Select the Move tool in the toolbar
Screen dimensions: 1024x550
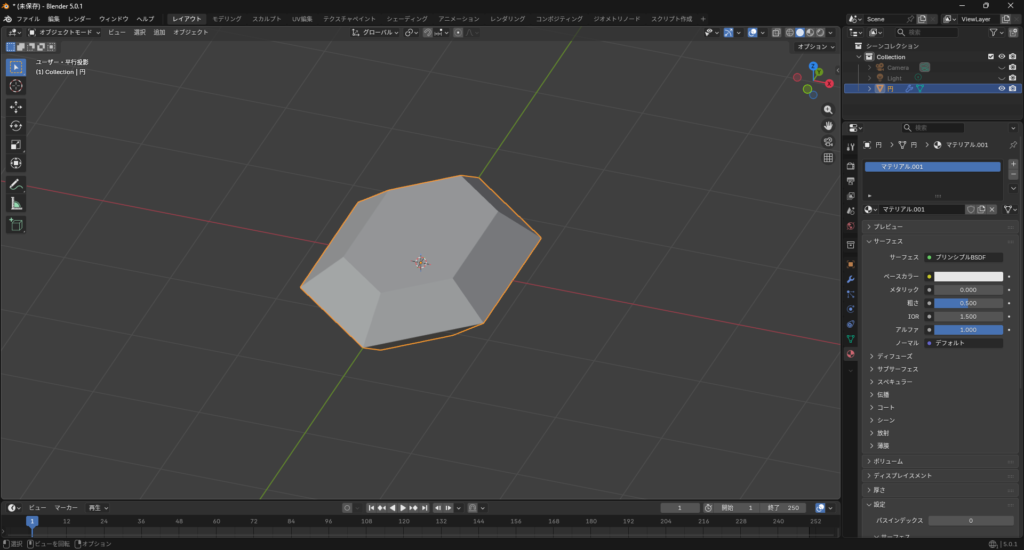[16, 106]
